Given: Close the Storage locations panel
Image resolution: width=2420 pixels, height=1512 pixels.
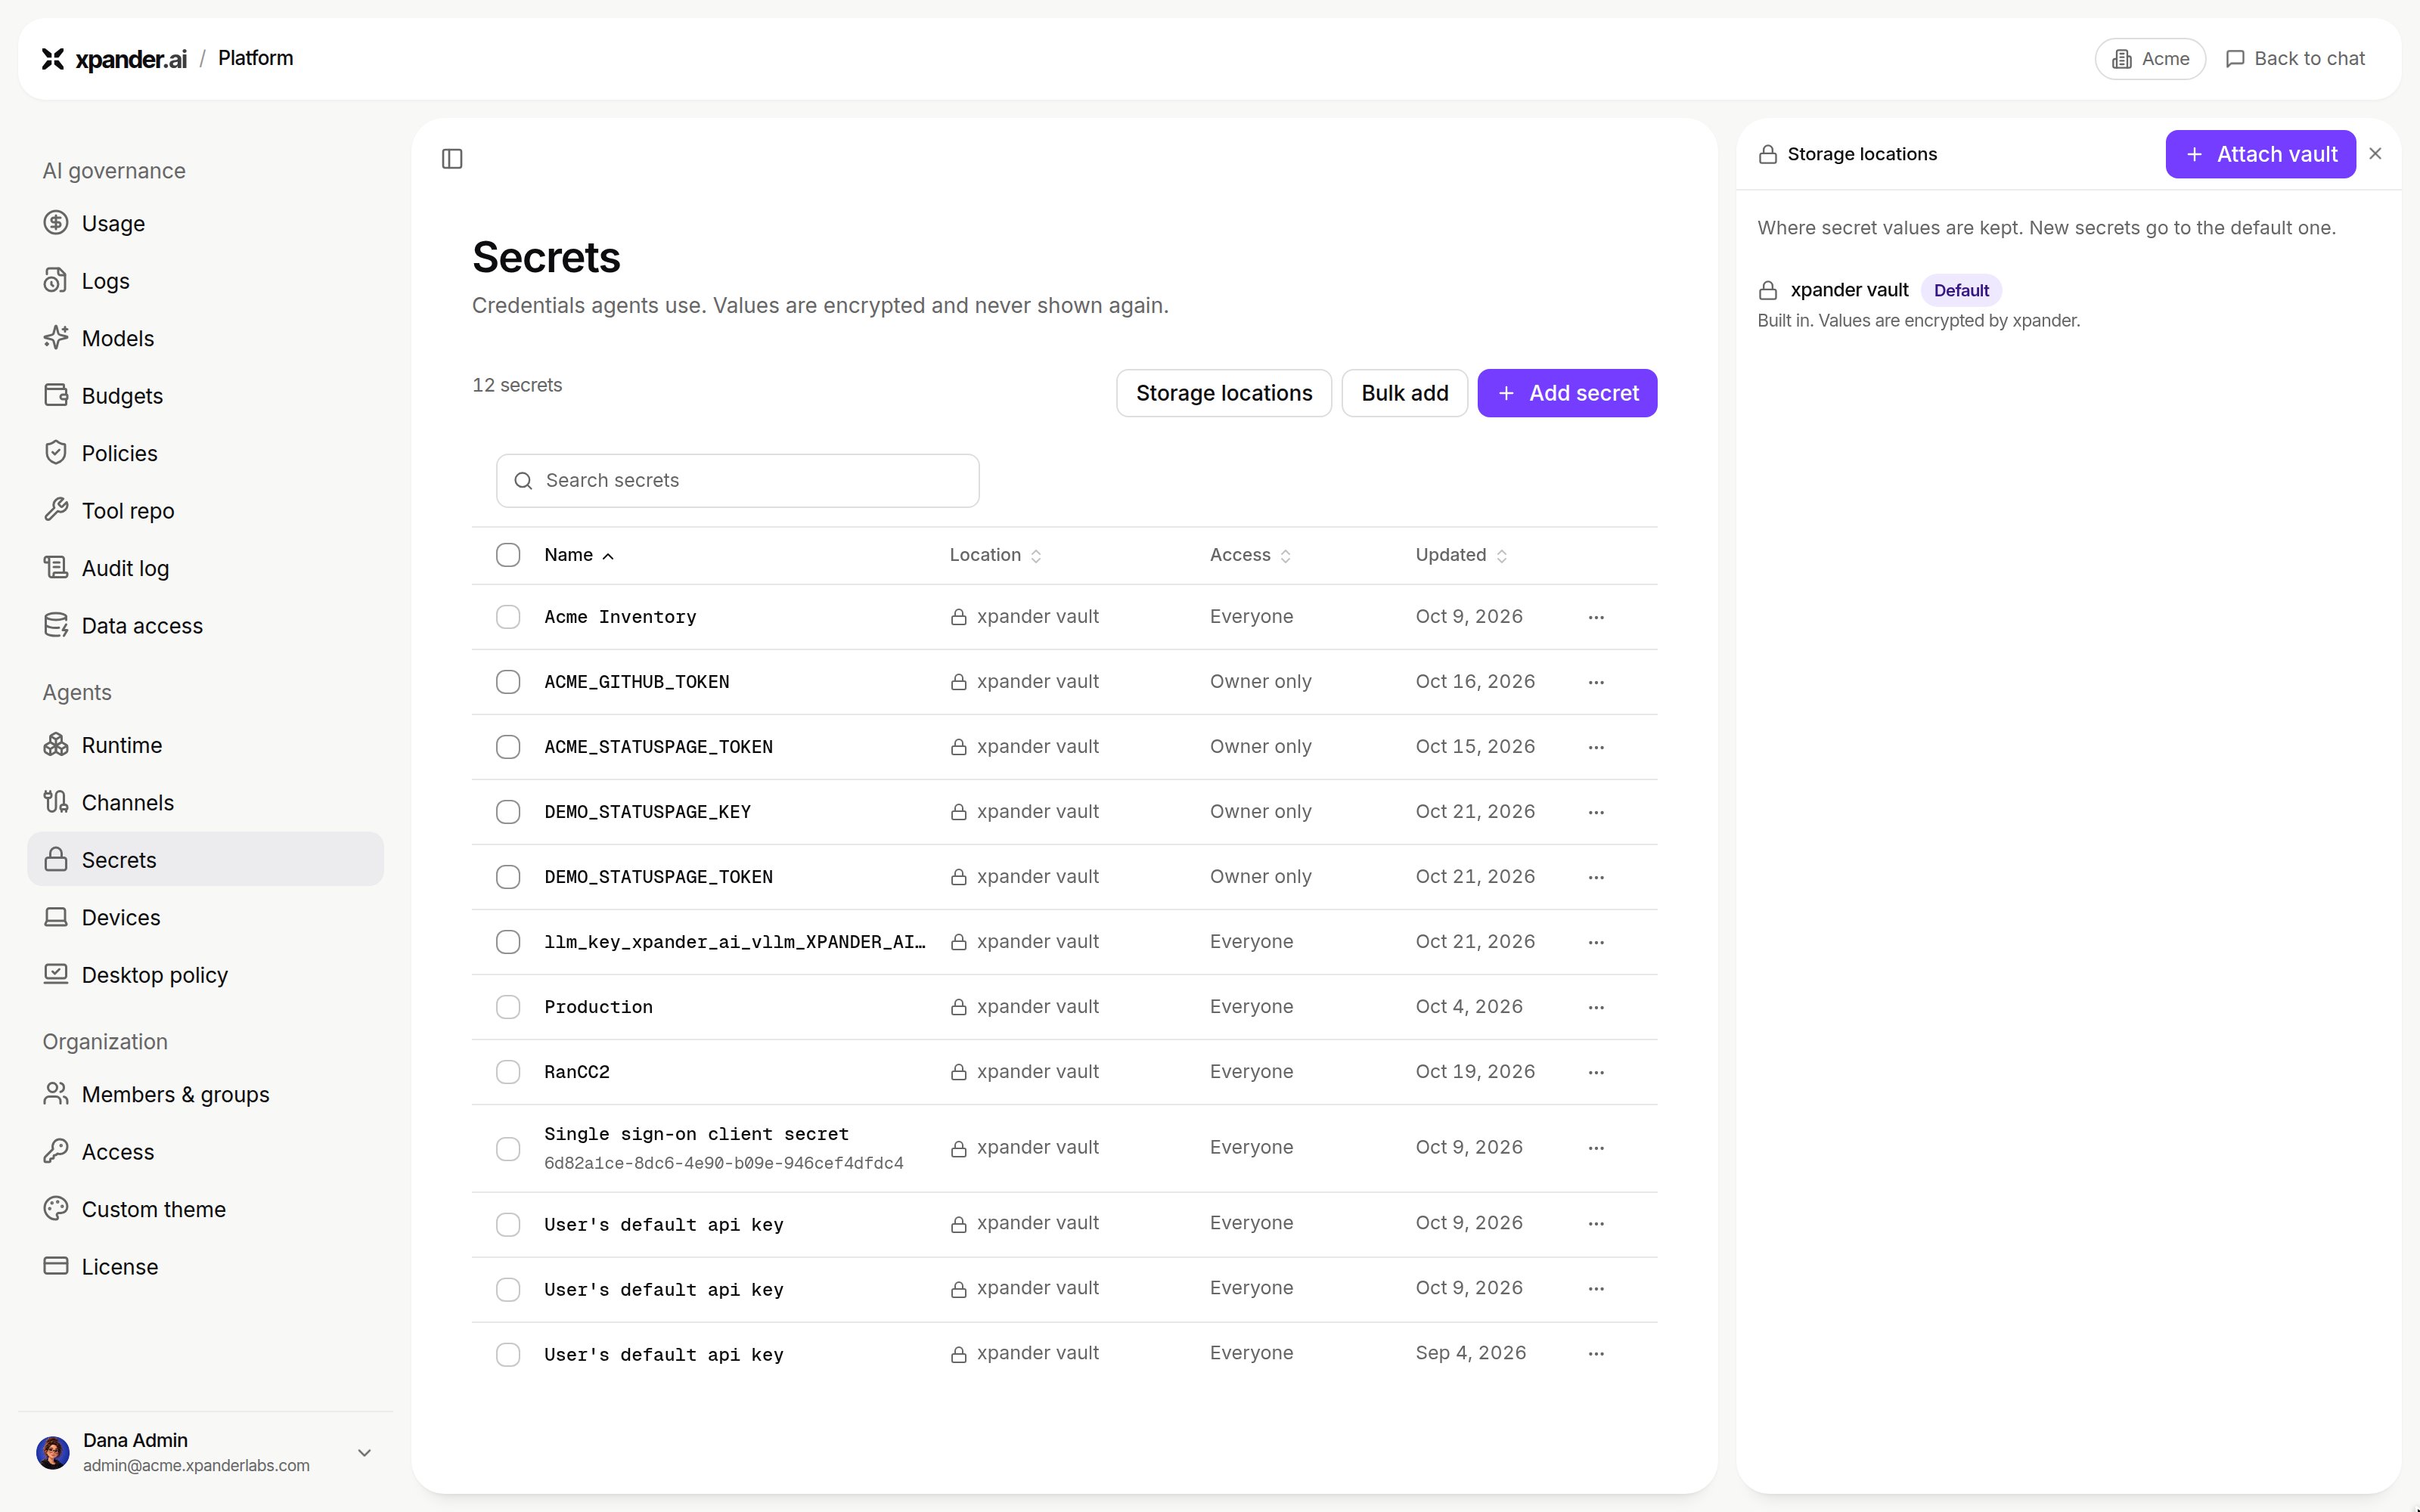Looking at the screenshot, I should click(x=2375, y=154).
